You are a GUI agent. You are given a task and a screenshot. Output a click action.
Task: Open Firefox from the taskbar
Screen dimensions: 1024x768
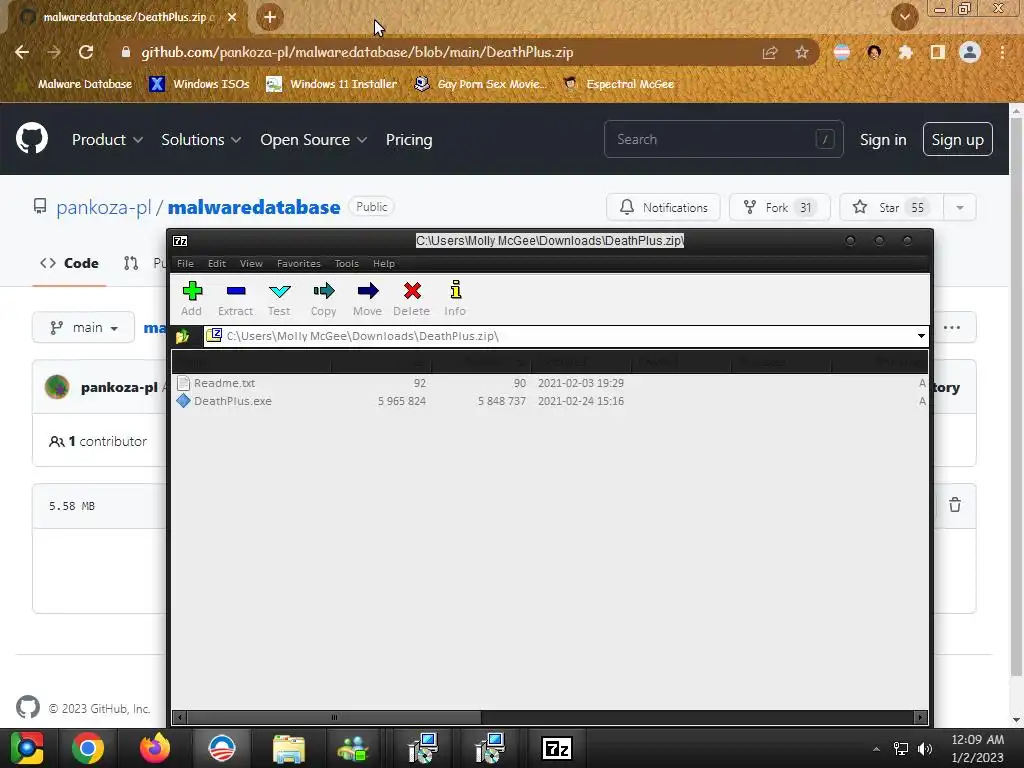155,748
